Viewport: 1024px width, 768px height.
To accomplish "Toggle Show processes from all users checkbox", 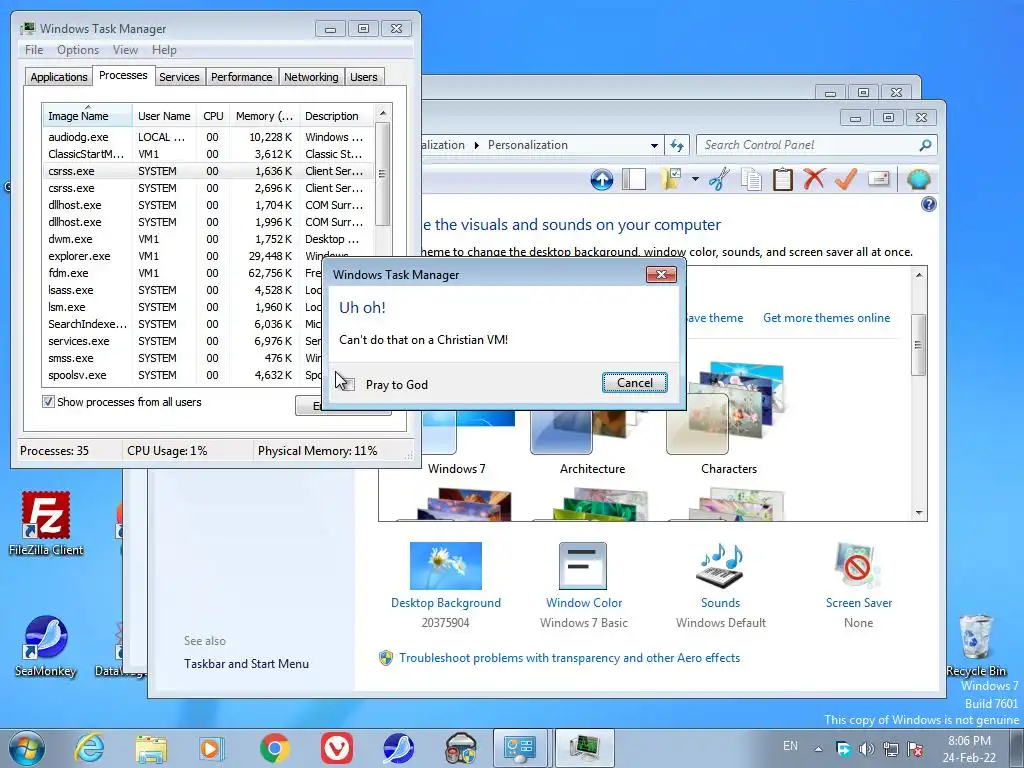I will [48, 402].
